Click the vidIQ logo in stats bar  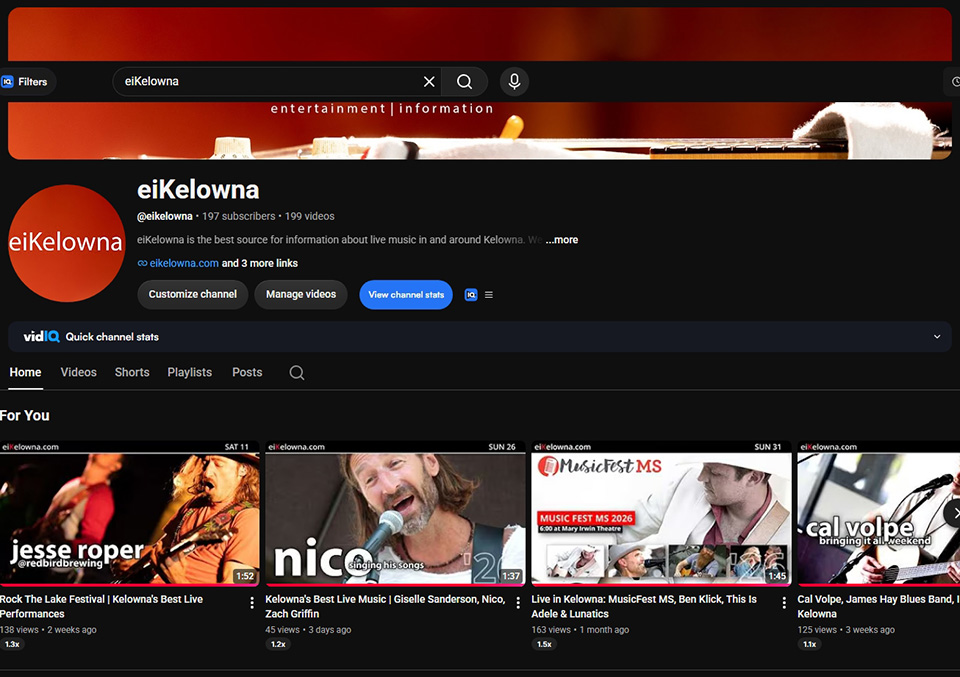[x=41, y=337]
